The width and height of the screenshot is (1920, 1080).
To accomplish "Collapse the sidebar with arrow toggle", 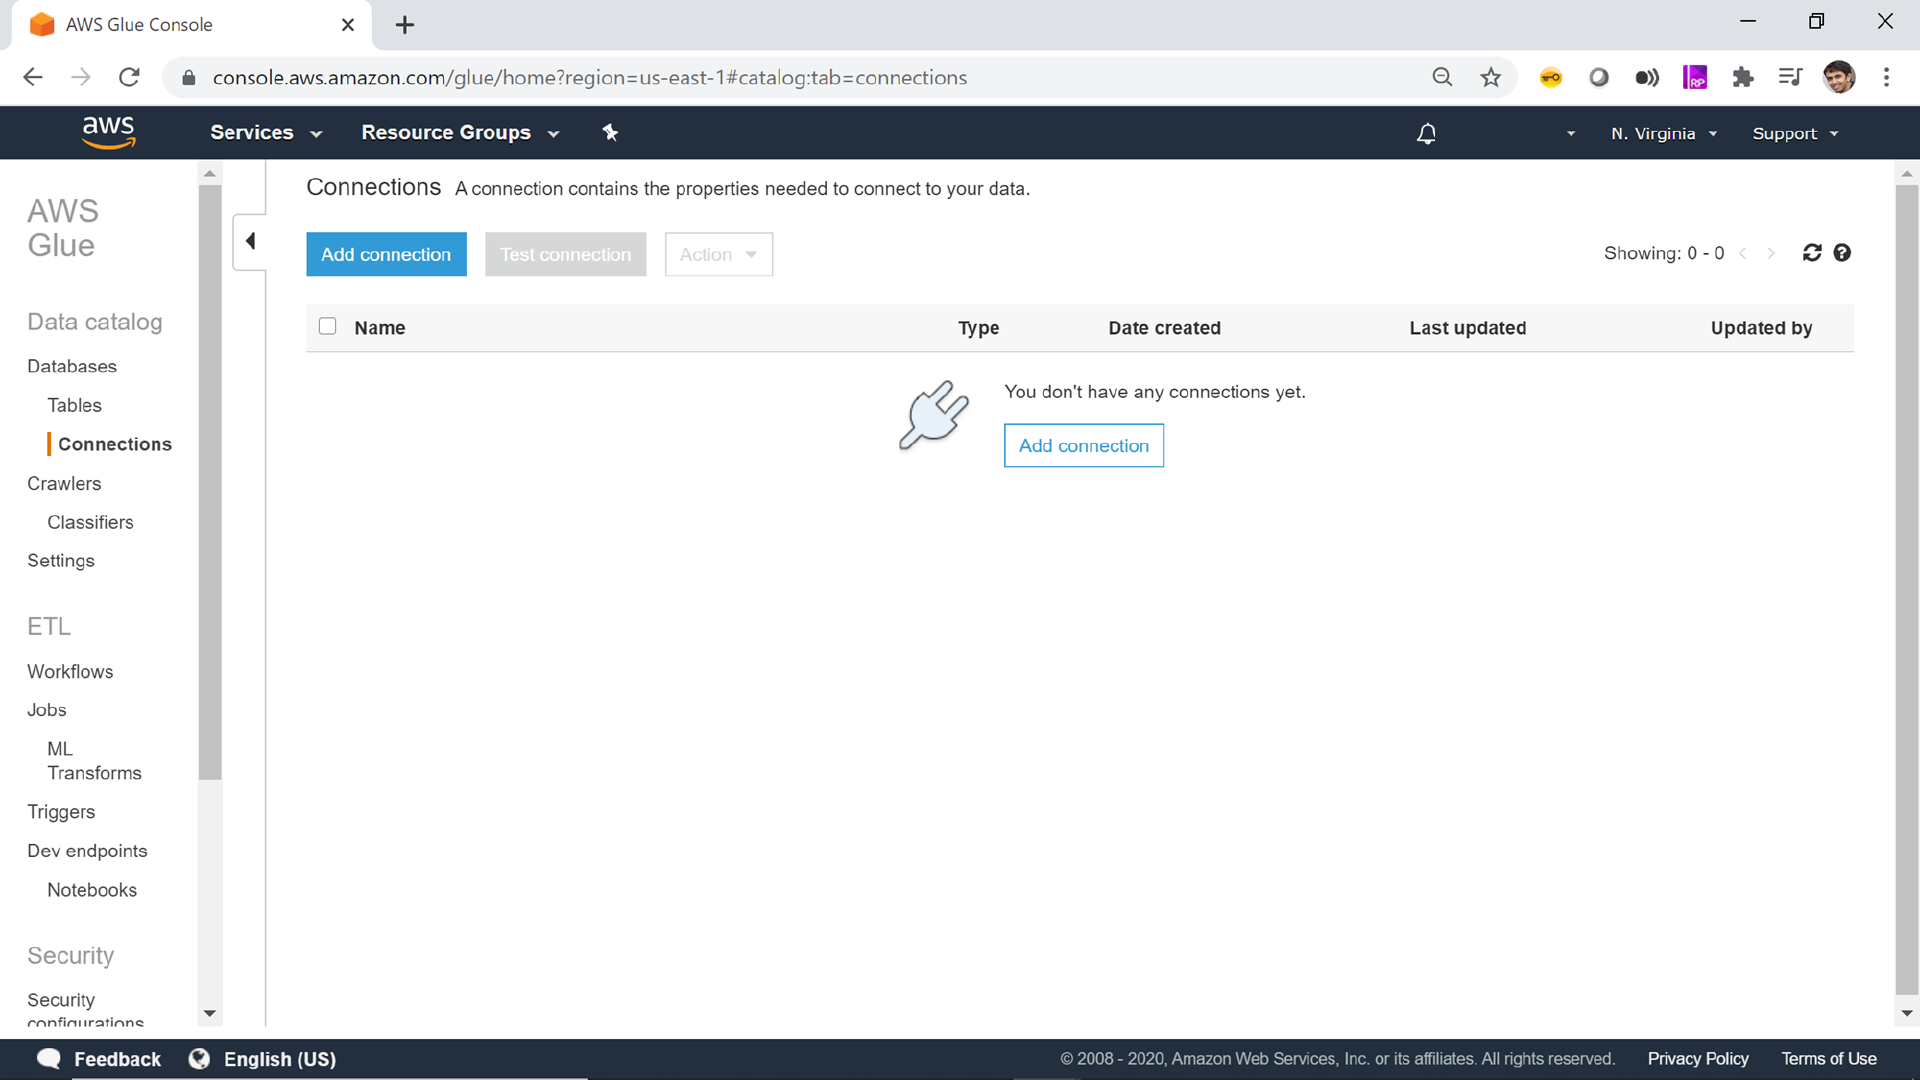I will point(250,241).
